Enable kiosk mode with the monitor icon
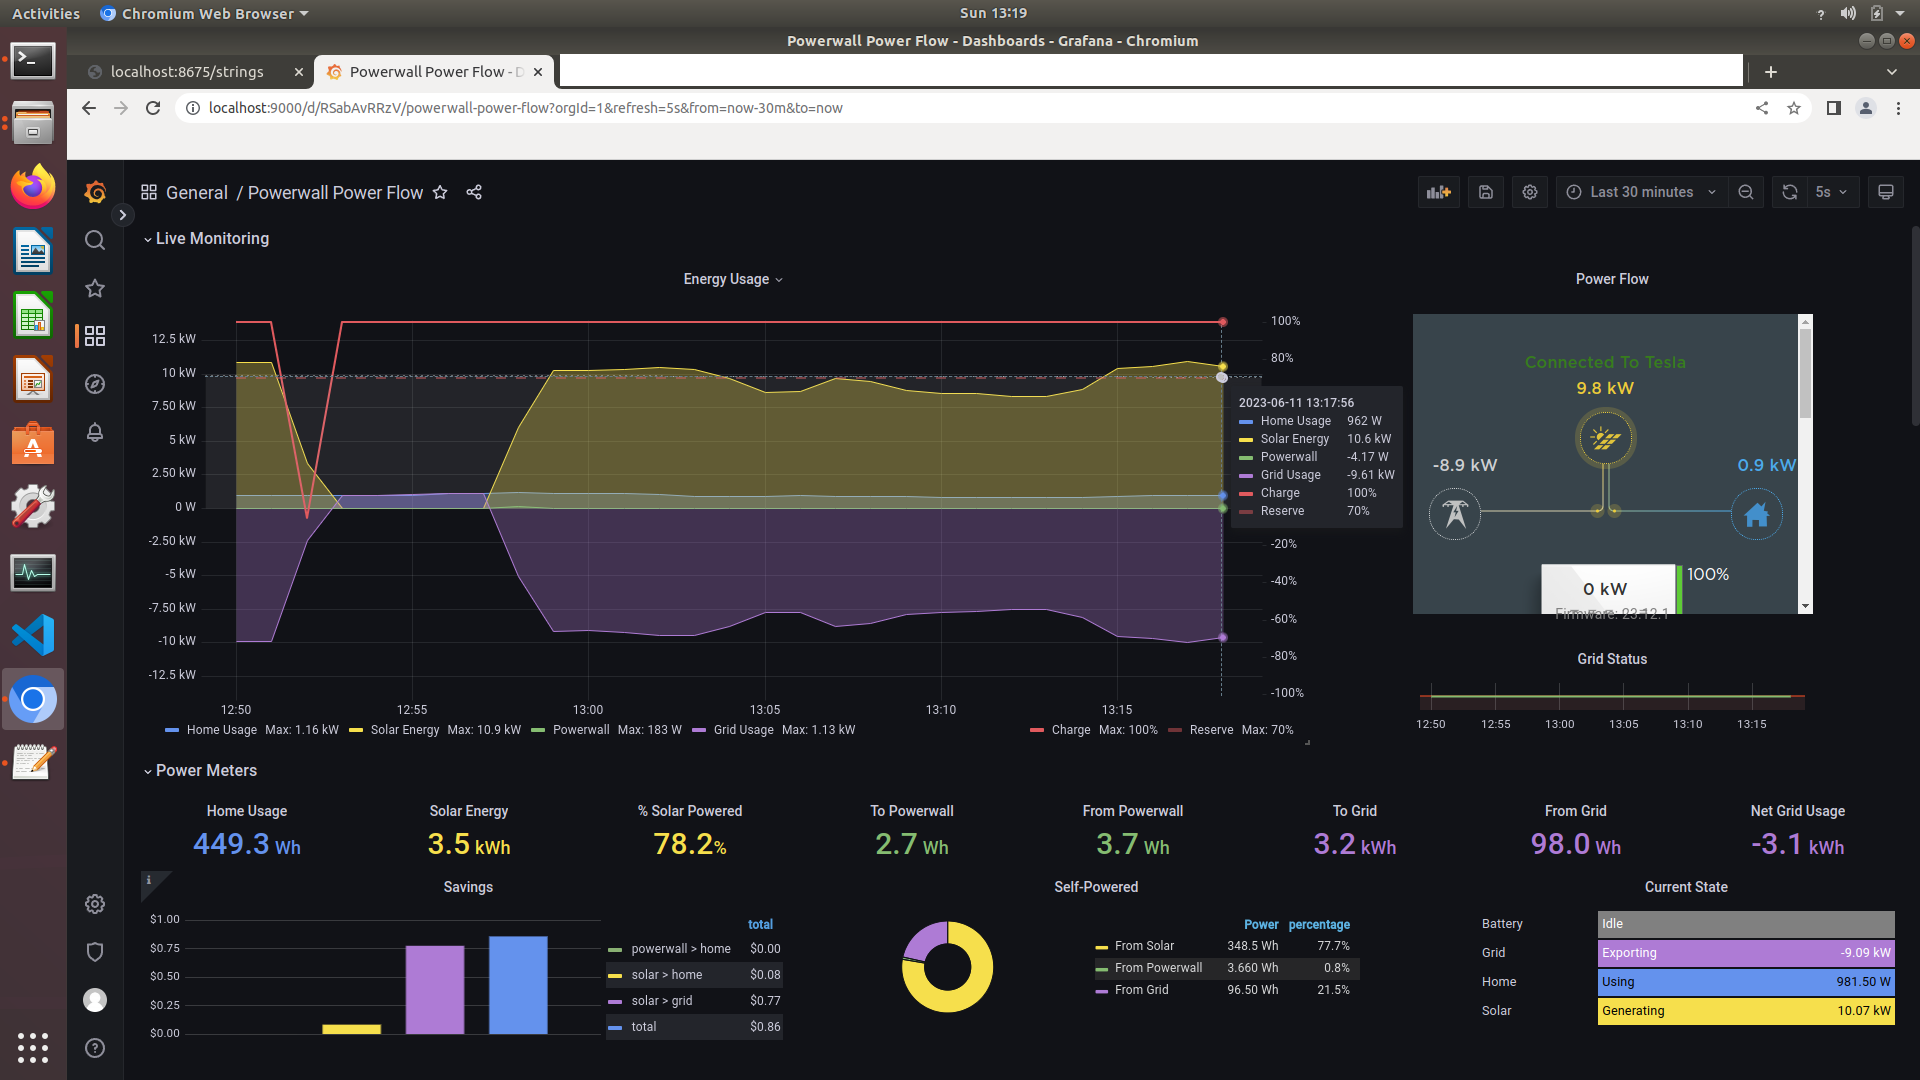 pyautogui.click(x=1886, y=191)
